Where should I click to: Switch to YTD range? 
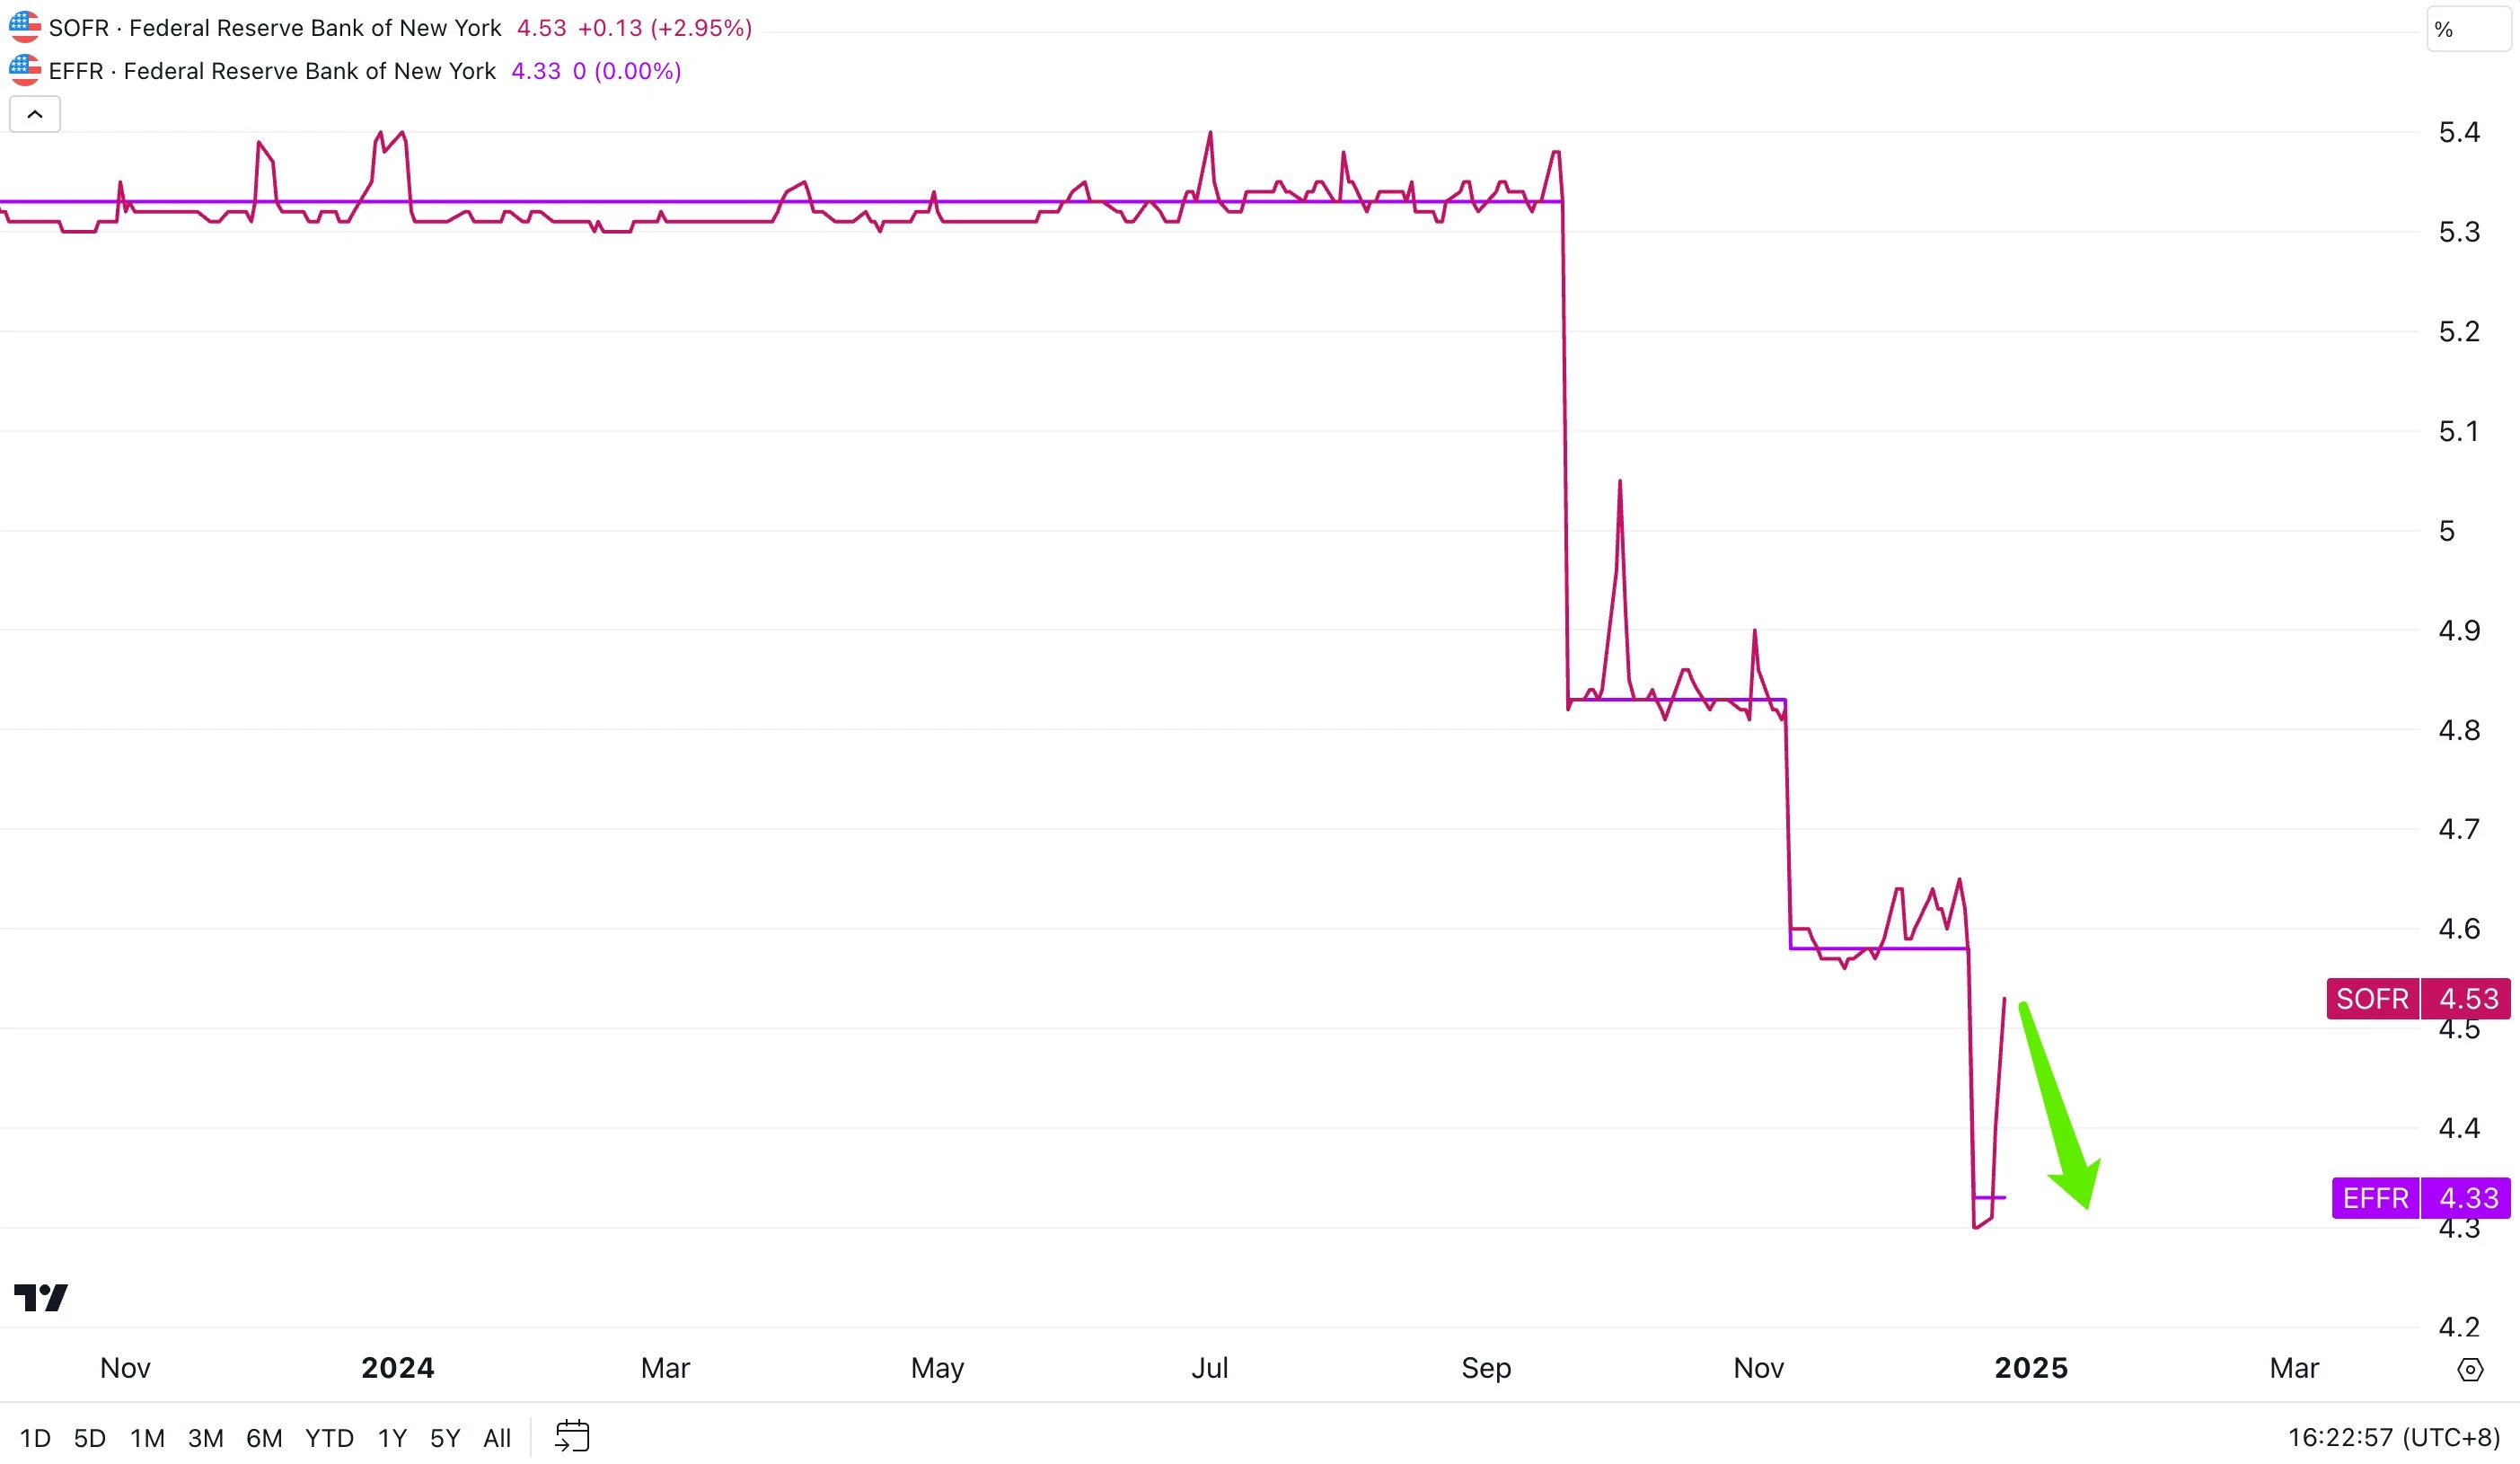click(329, 1438)
